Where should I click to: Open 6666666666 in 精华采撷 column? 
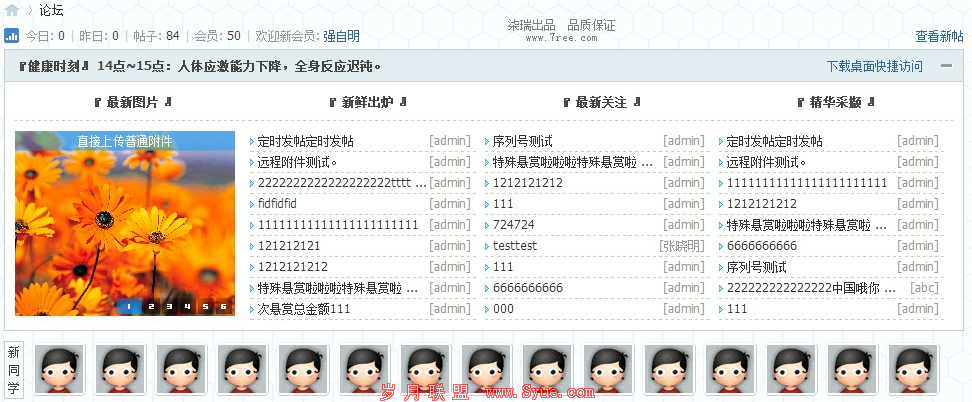pyautogui.click(x=761, y=246)
